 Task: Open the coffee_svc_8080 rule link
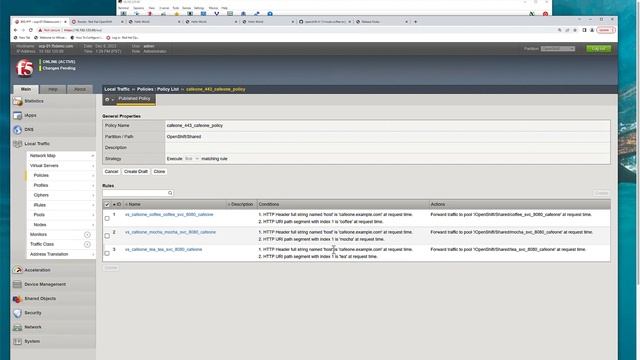[169, 215]
